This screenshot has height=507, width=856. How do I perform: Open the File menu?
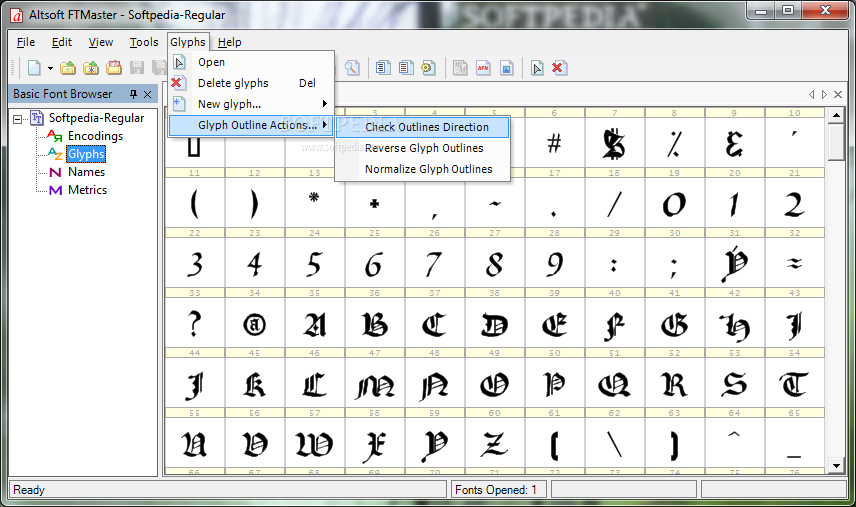tap(26, 42)
